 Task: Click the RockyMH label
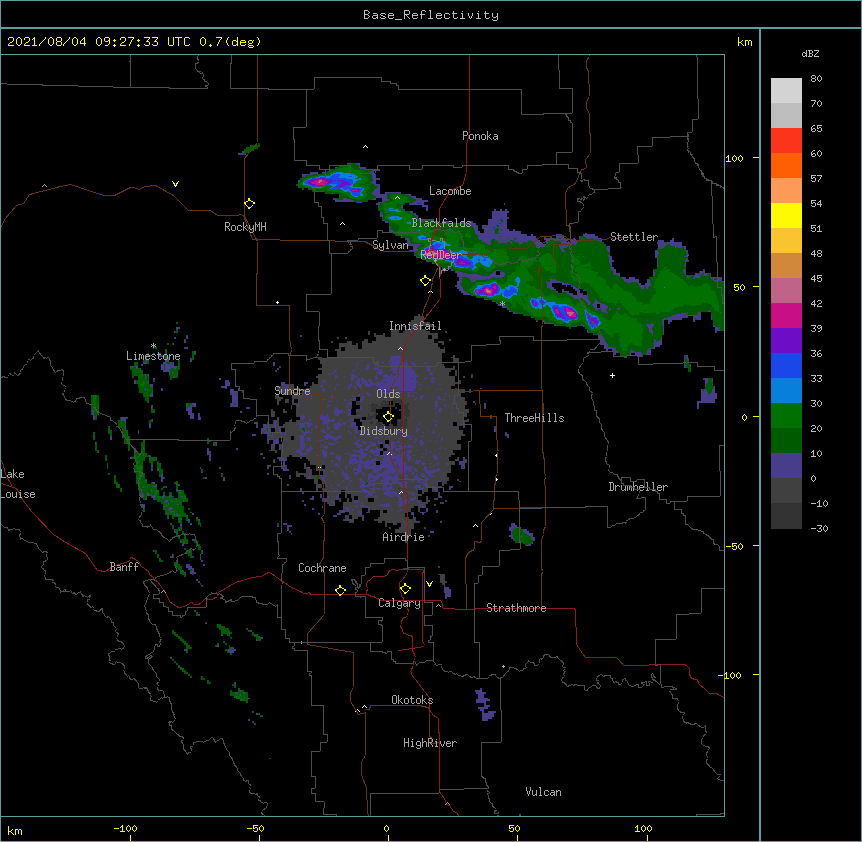point(245,226)
